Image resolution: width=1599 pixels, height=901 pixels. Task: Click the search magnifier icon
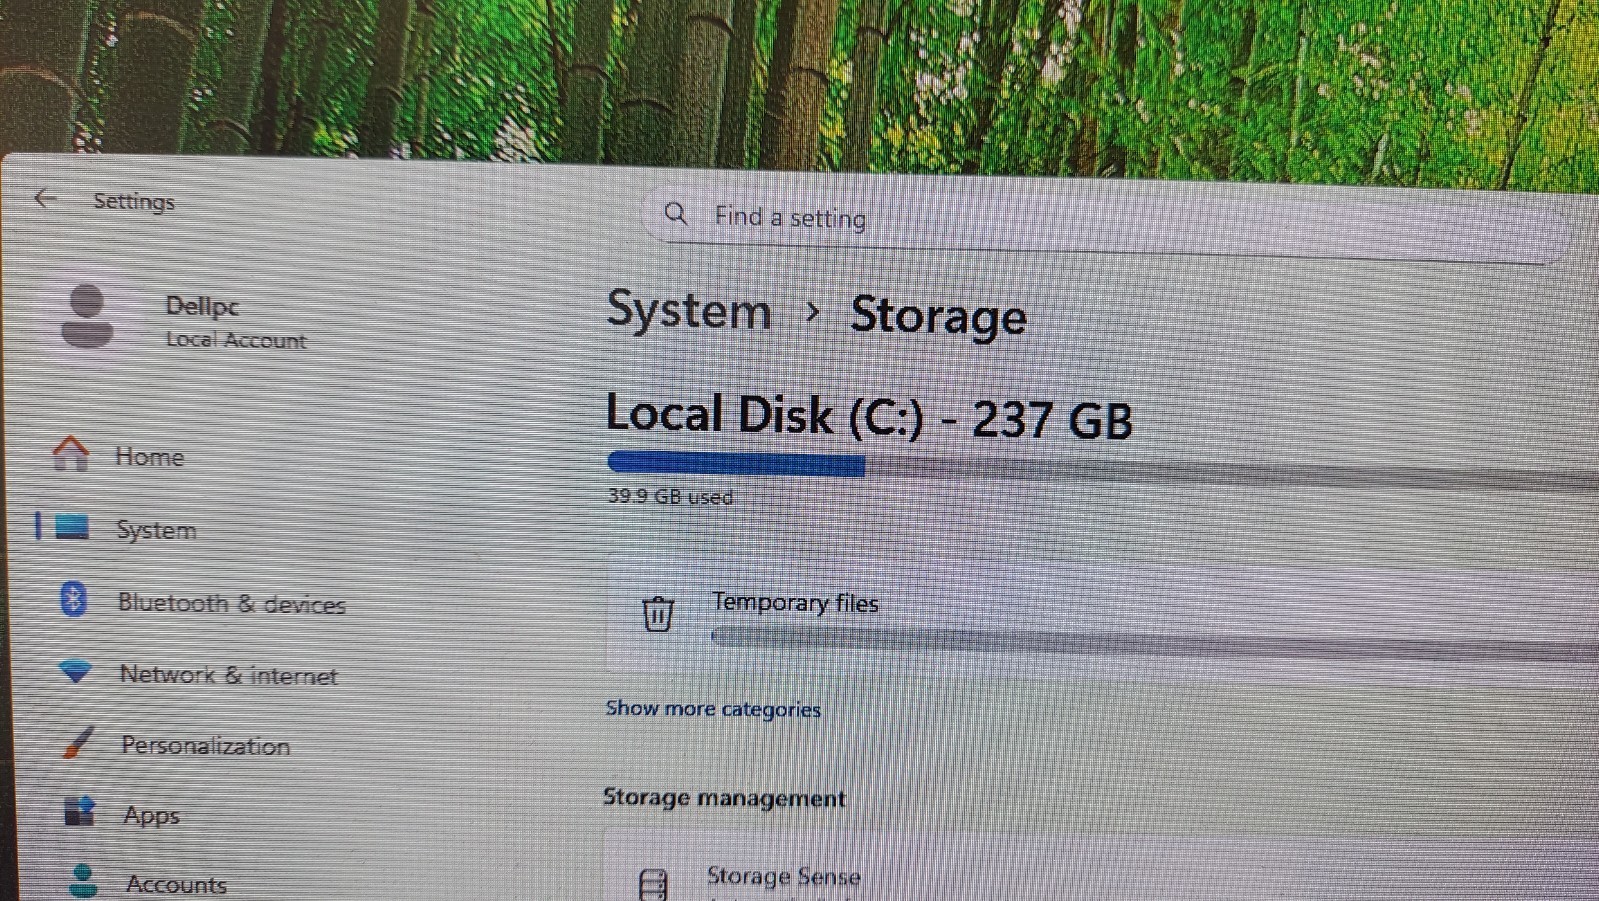676,213
